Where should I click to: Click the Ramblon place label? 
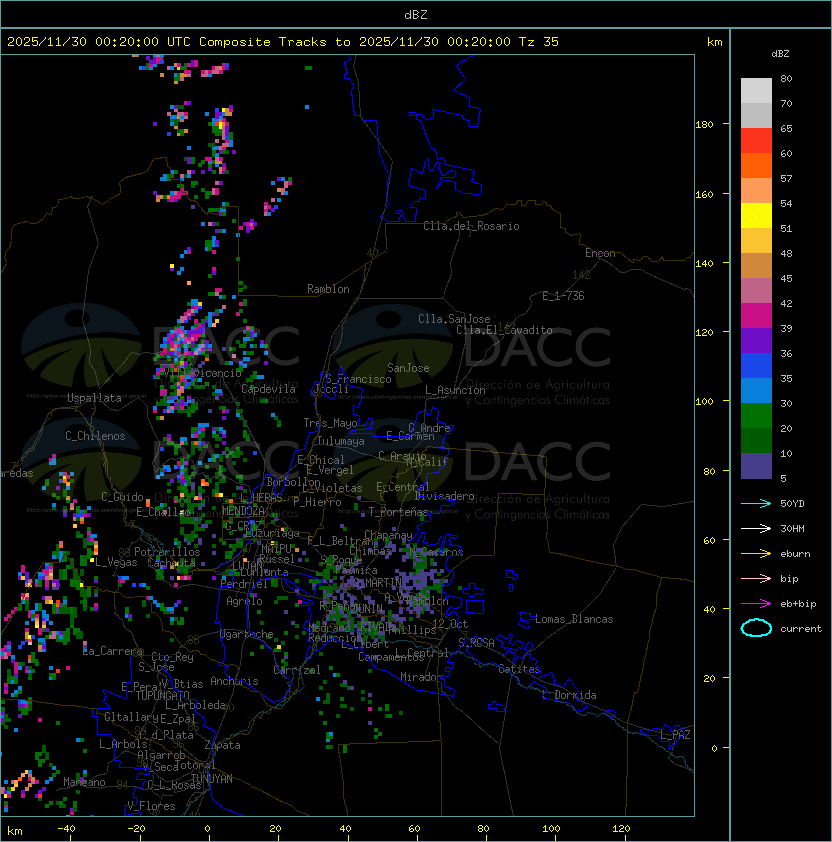tap(328, 289)
